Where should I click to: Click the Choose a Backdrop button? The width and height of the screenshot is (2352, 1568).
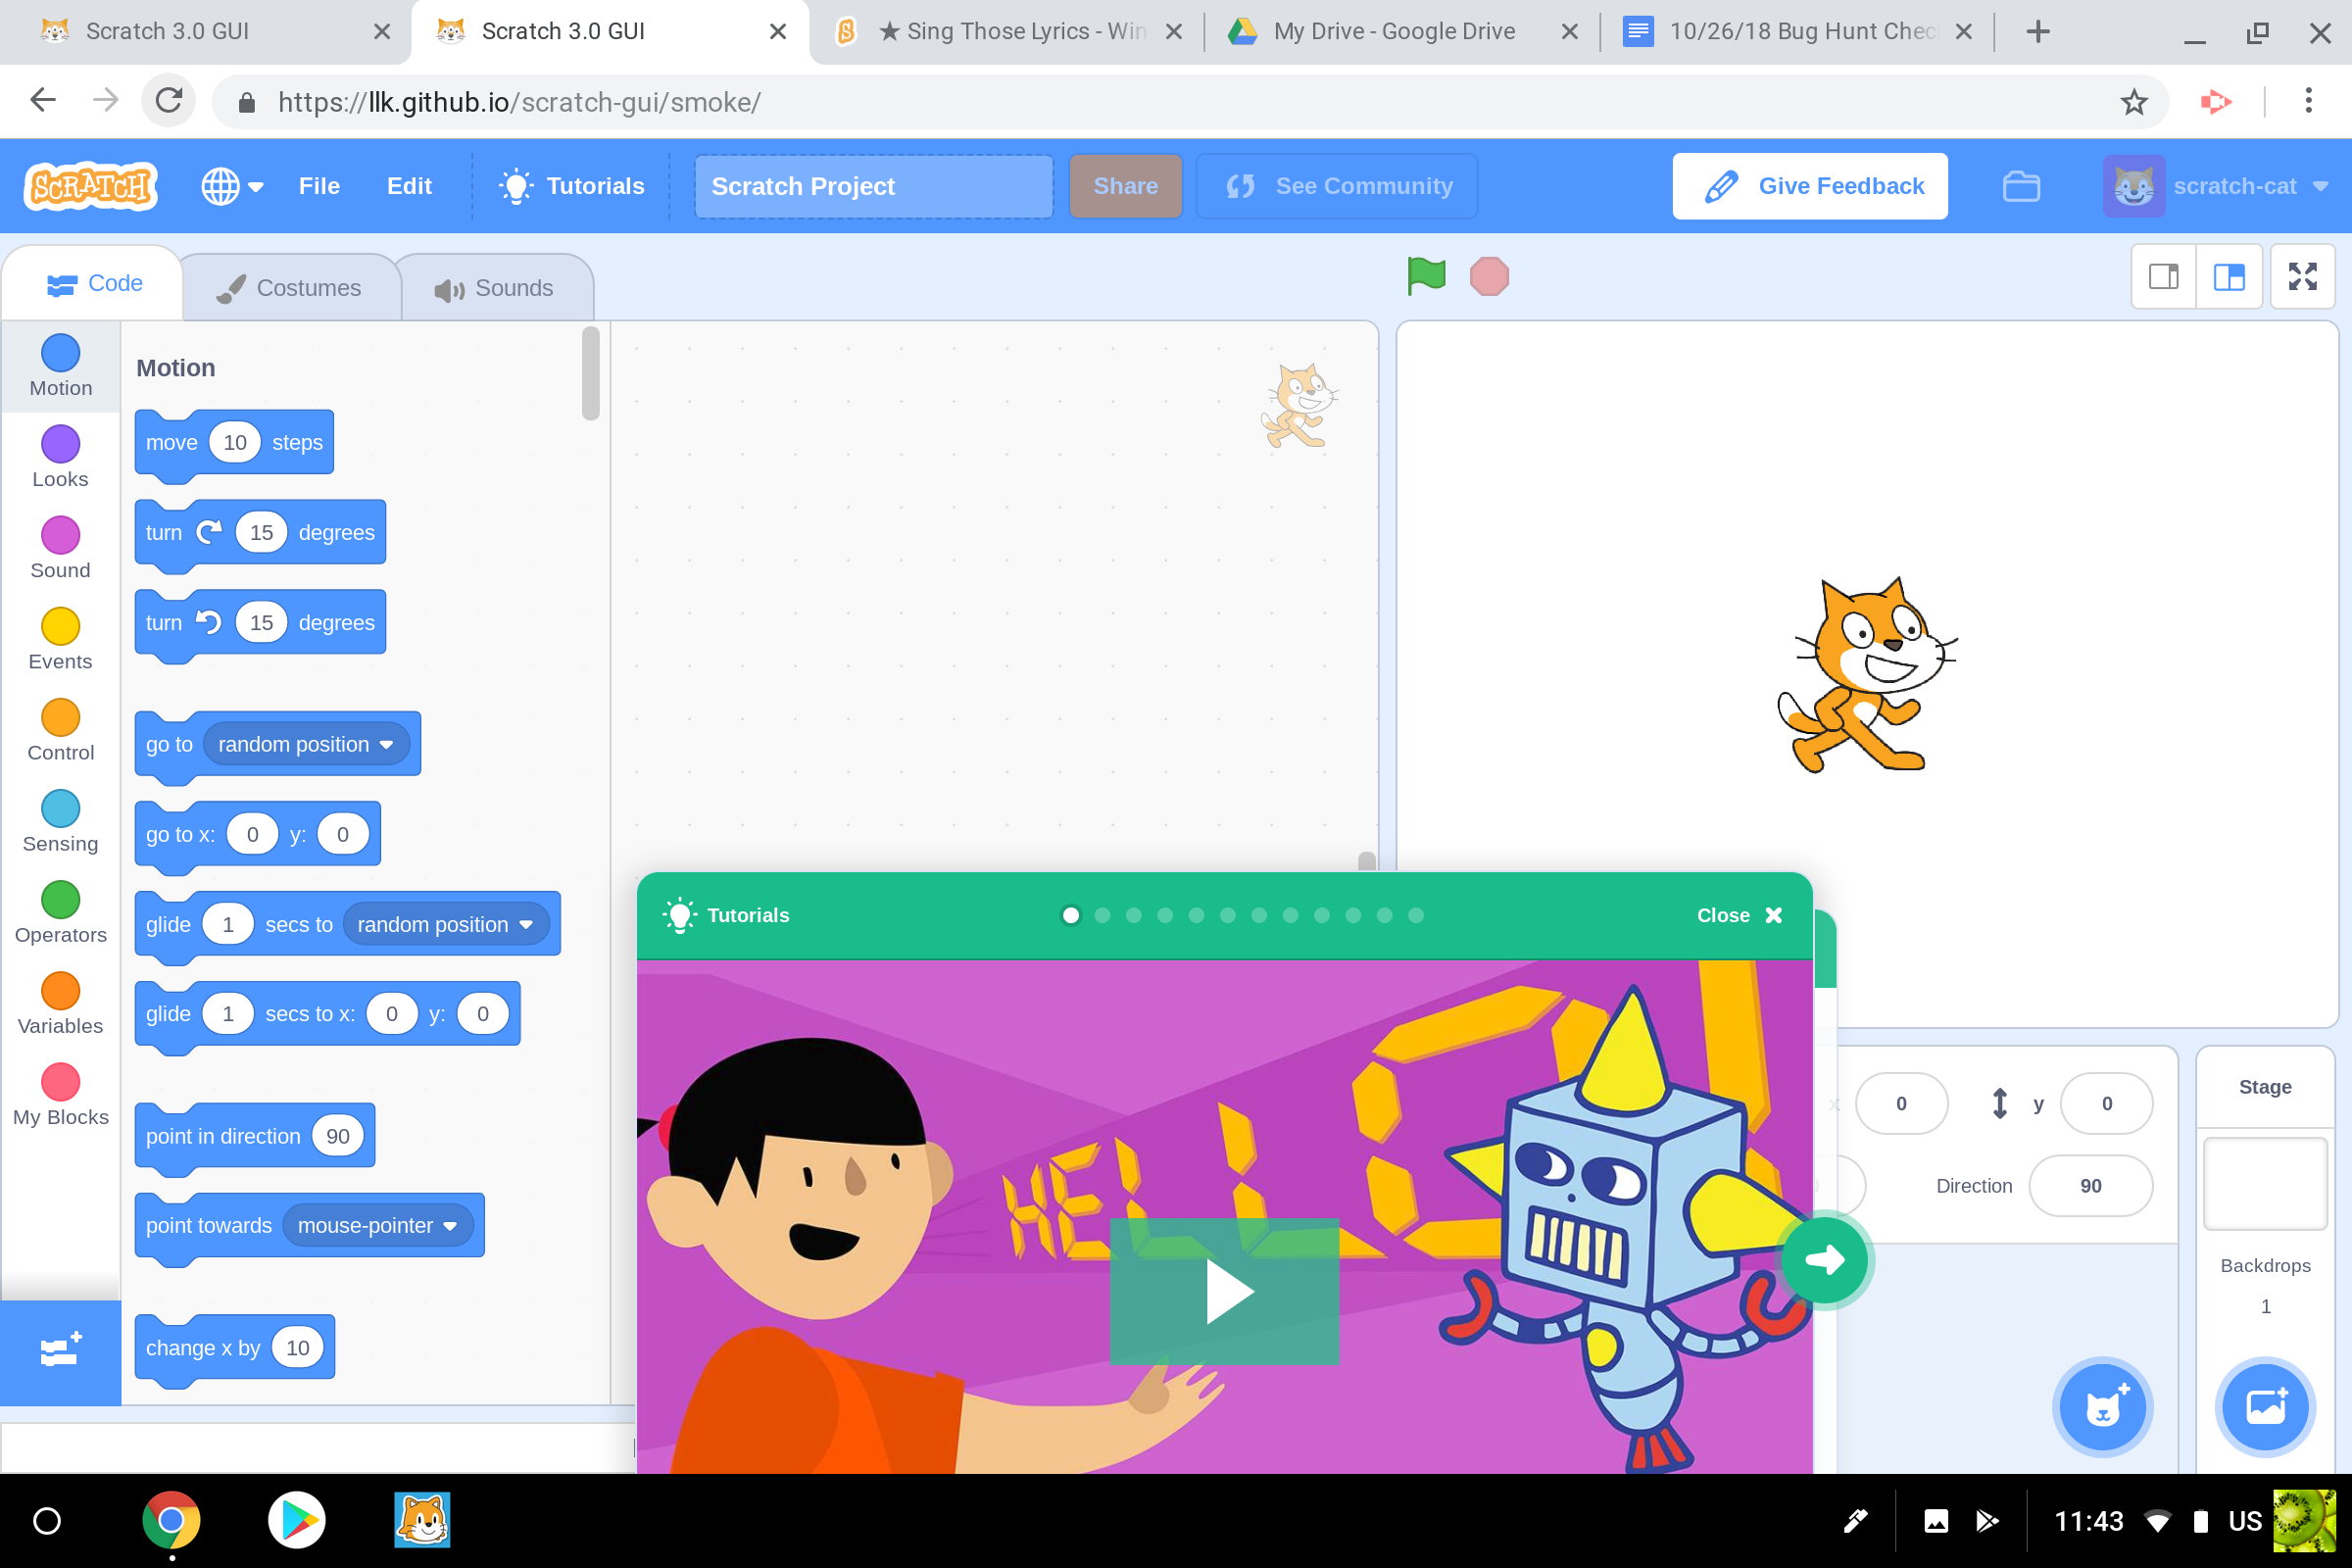2264,1407
